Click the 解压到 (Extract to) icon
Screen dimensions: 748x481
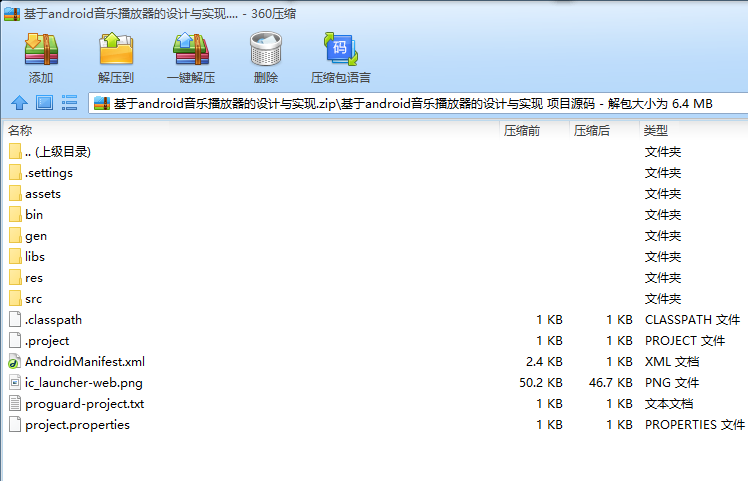click(116, 49)
